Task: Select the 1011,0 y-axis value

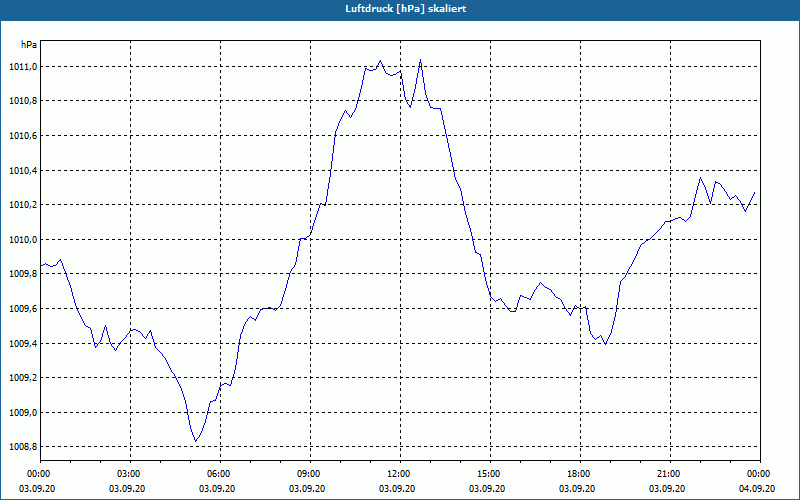Action: click(23, 66)
